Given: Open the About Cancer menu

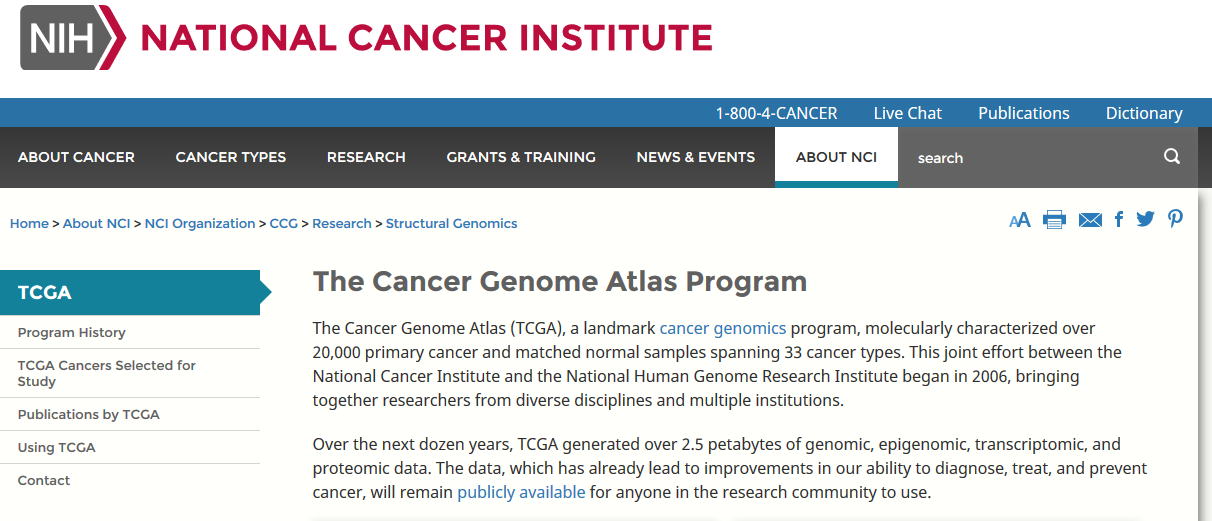Looking at the screenshot, I should click(76, 157).
